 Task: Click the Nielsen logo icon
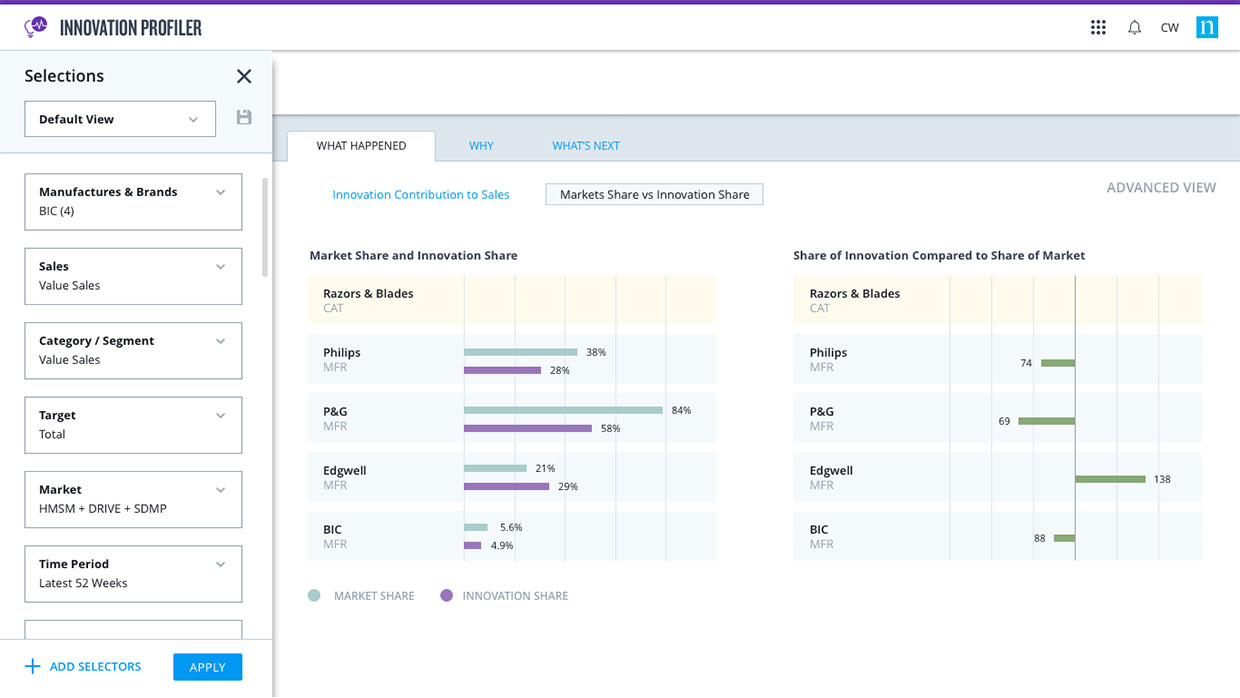pos(1207,27)
